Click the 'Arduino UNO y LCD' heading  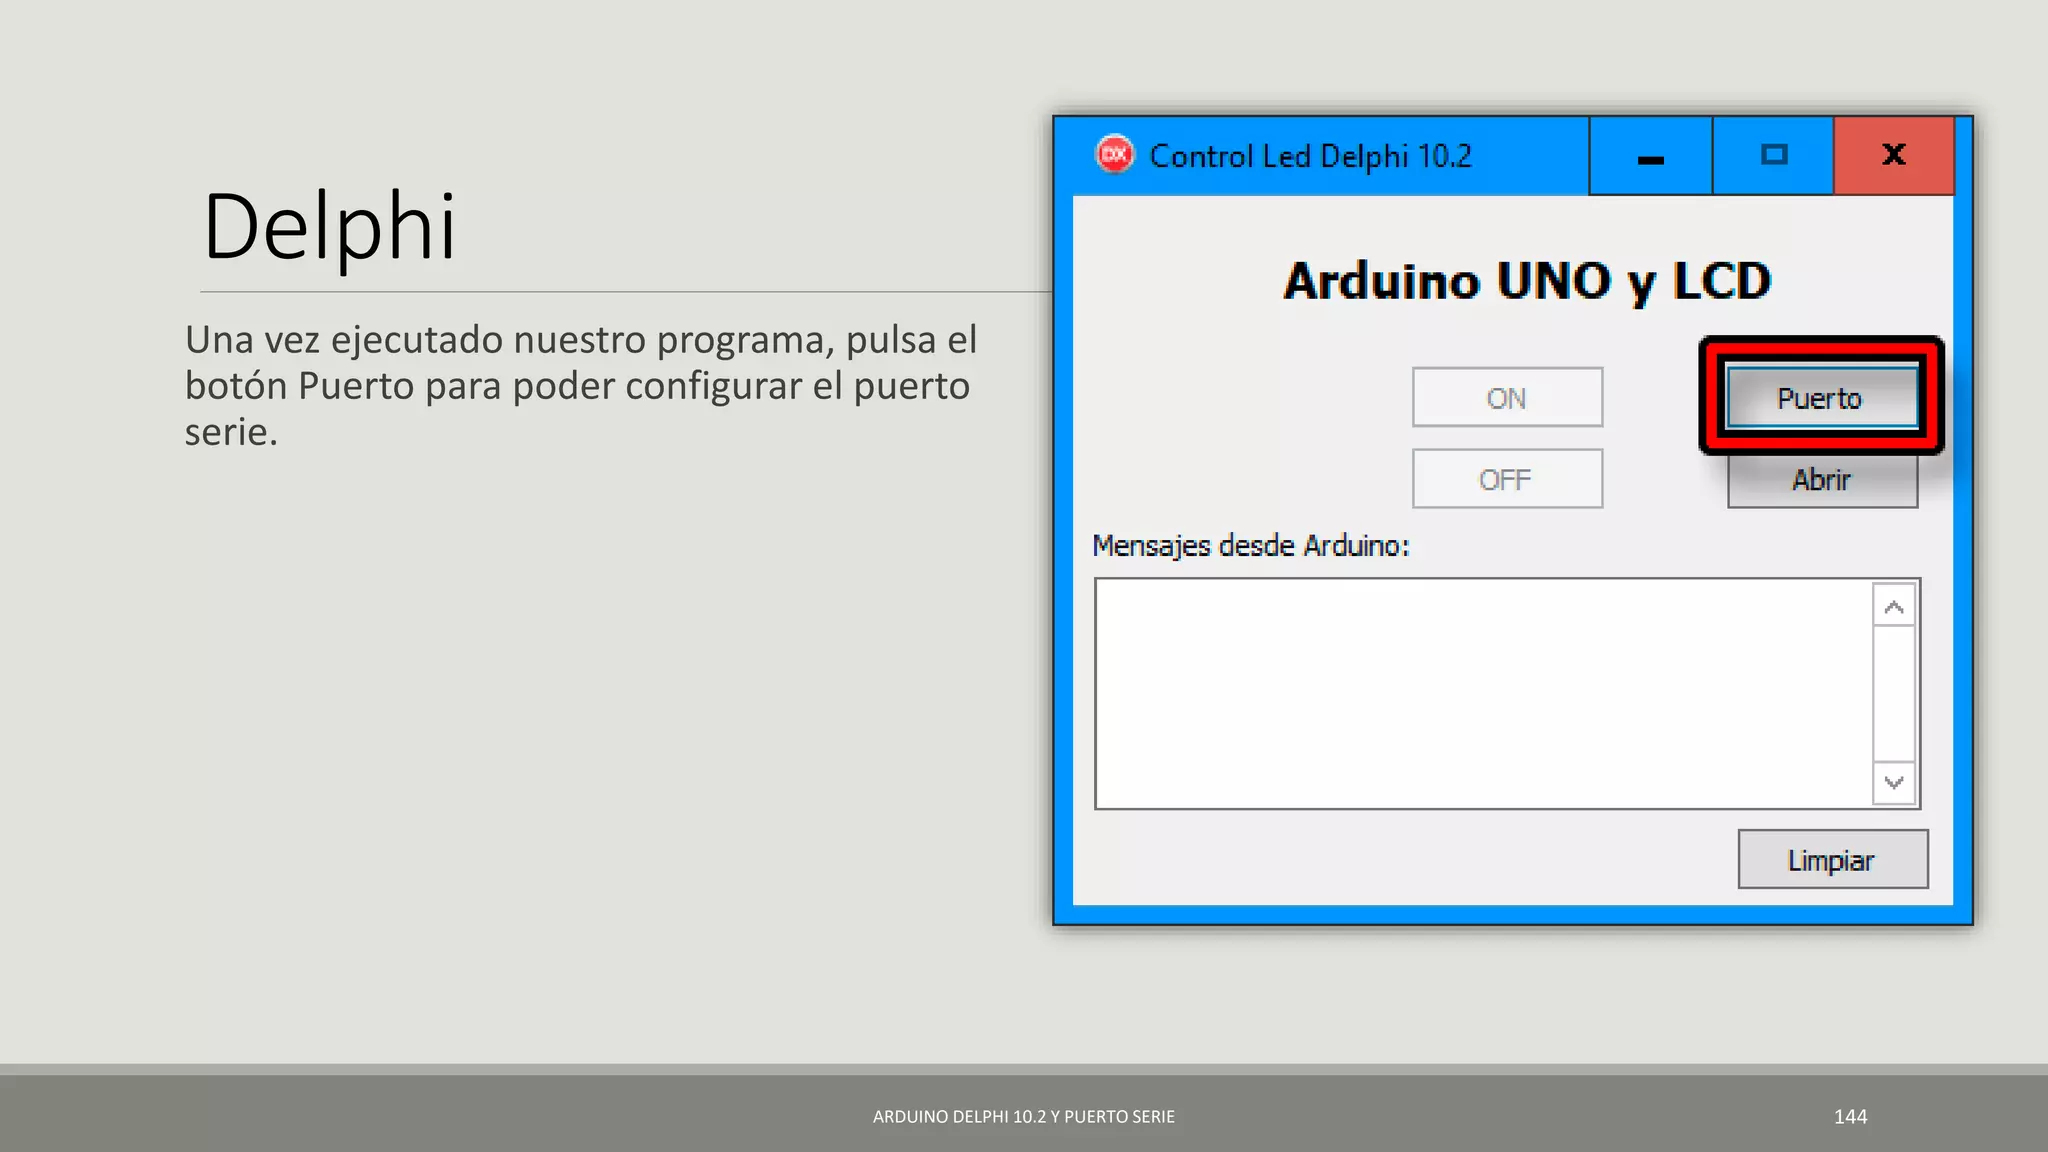pyautogui.click(x=1527, y=281)
